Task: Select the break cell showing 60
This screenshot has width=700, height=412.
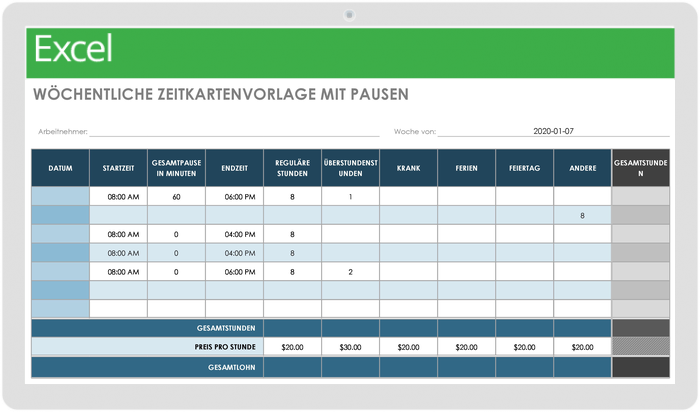Action: click(176, 196)
